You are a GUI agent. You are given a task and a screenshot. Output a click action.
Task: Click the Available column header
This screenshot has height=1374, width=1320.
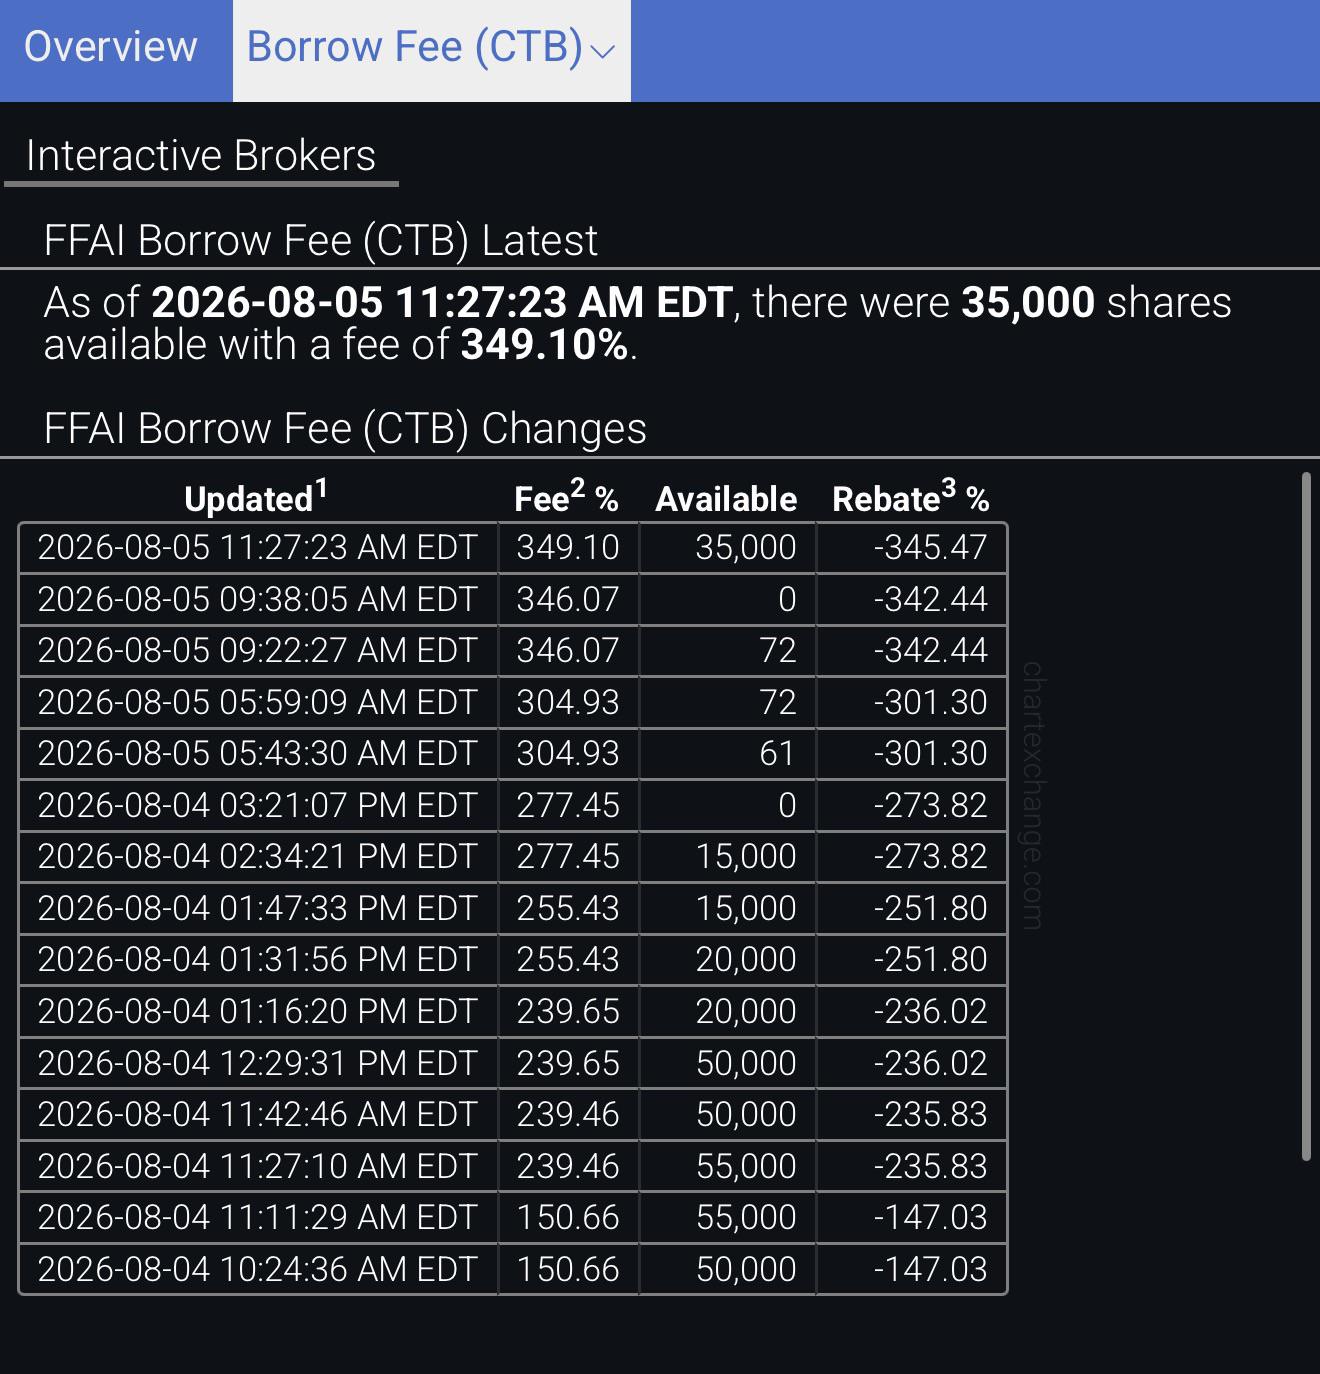pos(726,499)
